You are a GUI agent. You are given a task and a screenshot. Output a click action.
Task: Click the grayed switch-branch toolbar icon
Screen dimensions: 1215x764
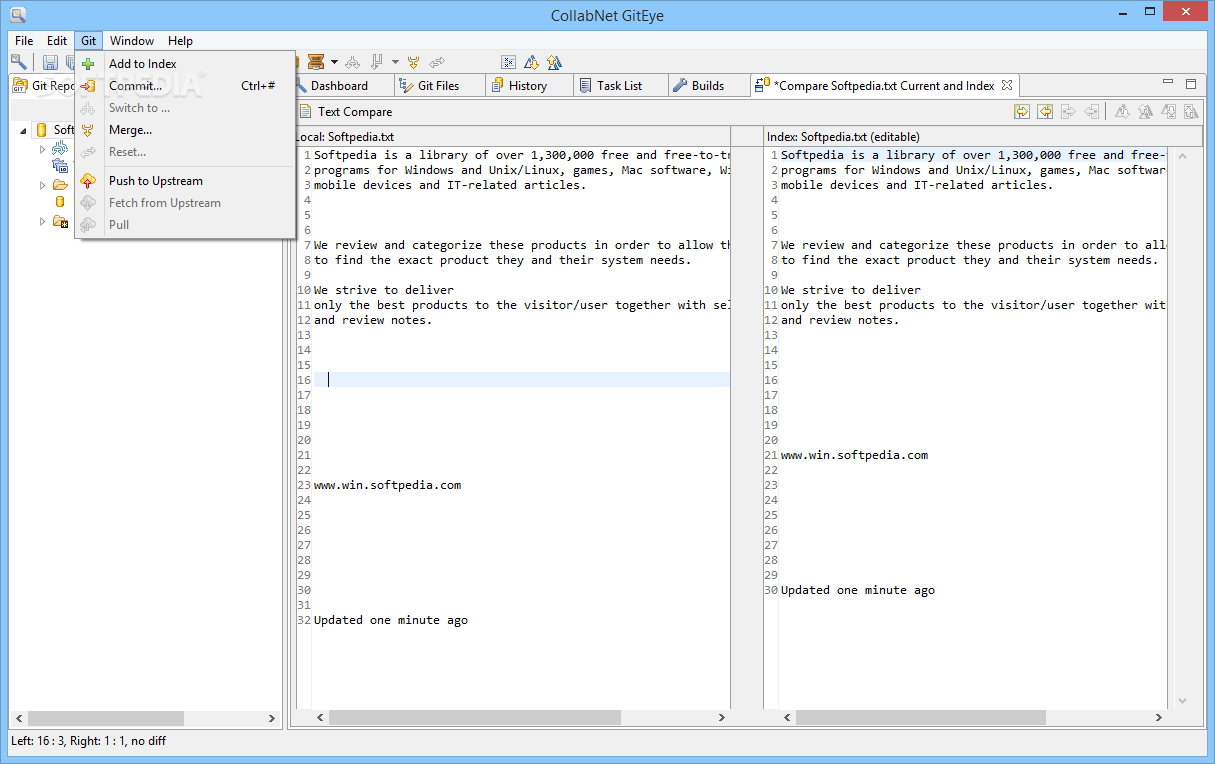tap(352, 62)
